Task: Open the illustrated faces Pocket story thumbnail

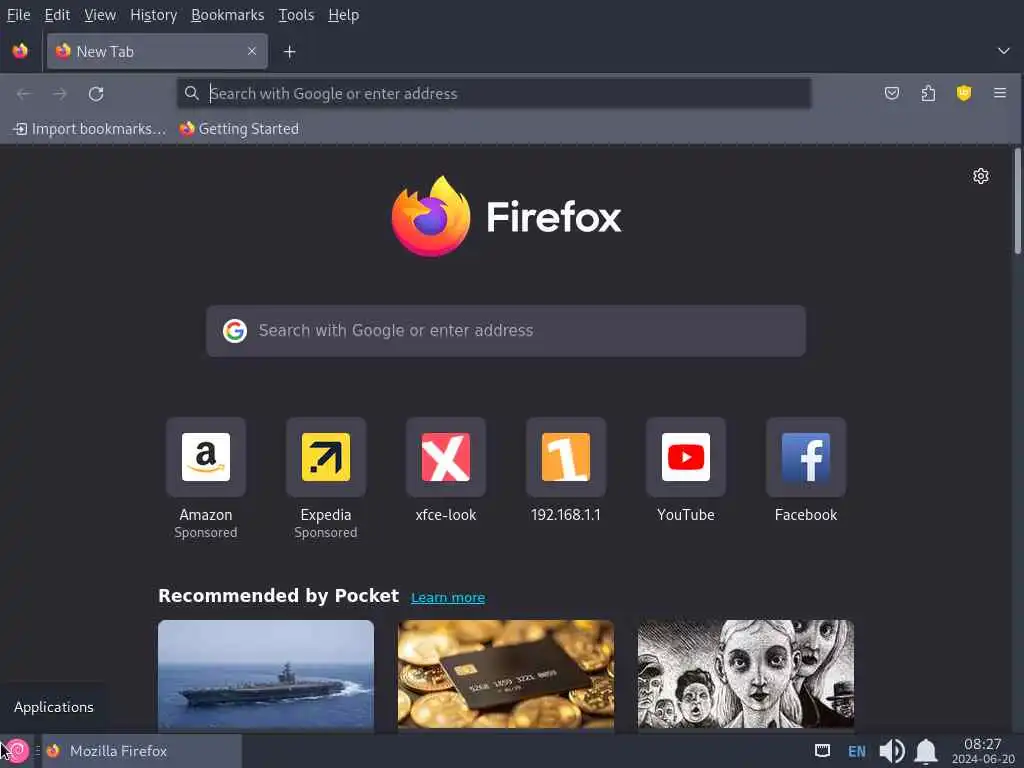Action: pyautogui.click(x=746, y=674)
